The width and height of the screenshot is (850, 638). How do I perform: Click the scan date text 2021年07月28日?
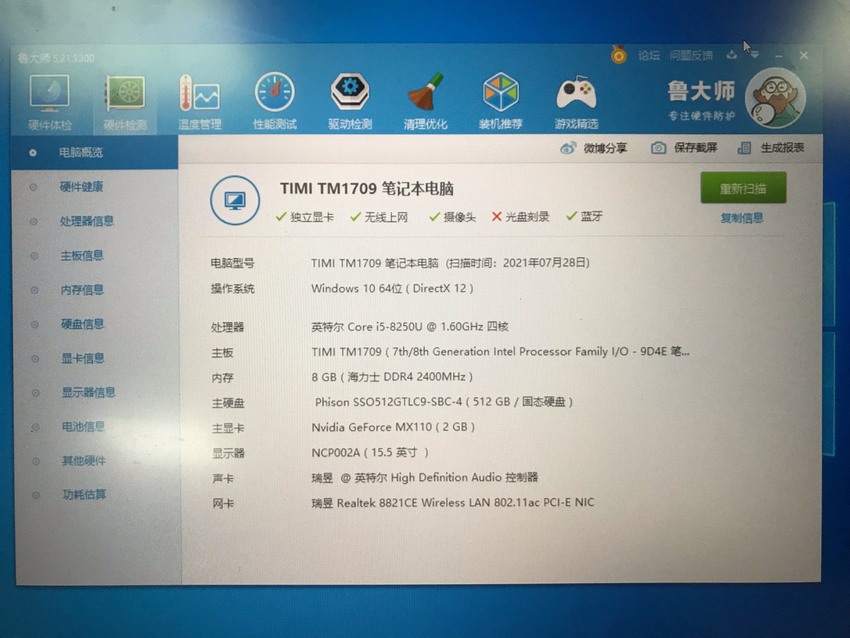[544, 263]
